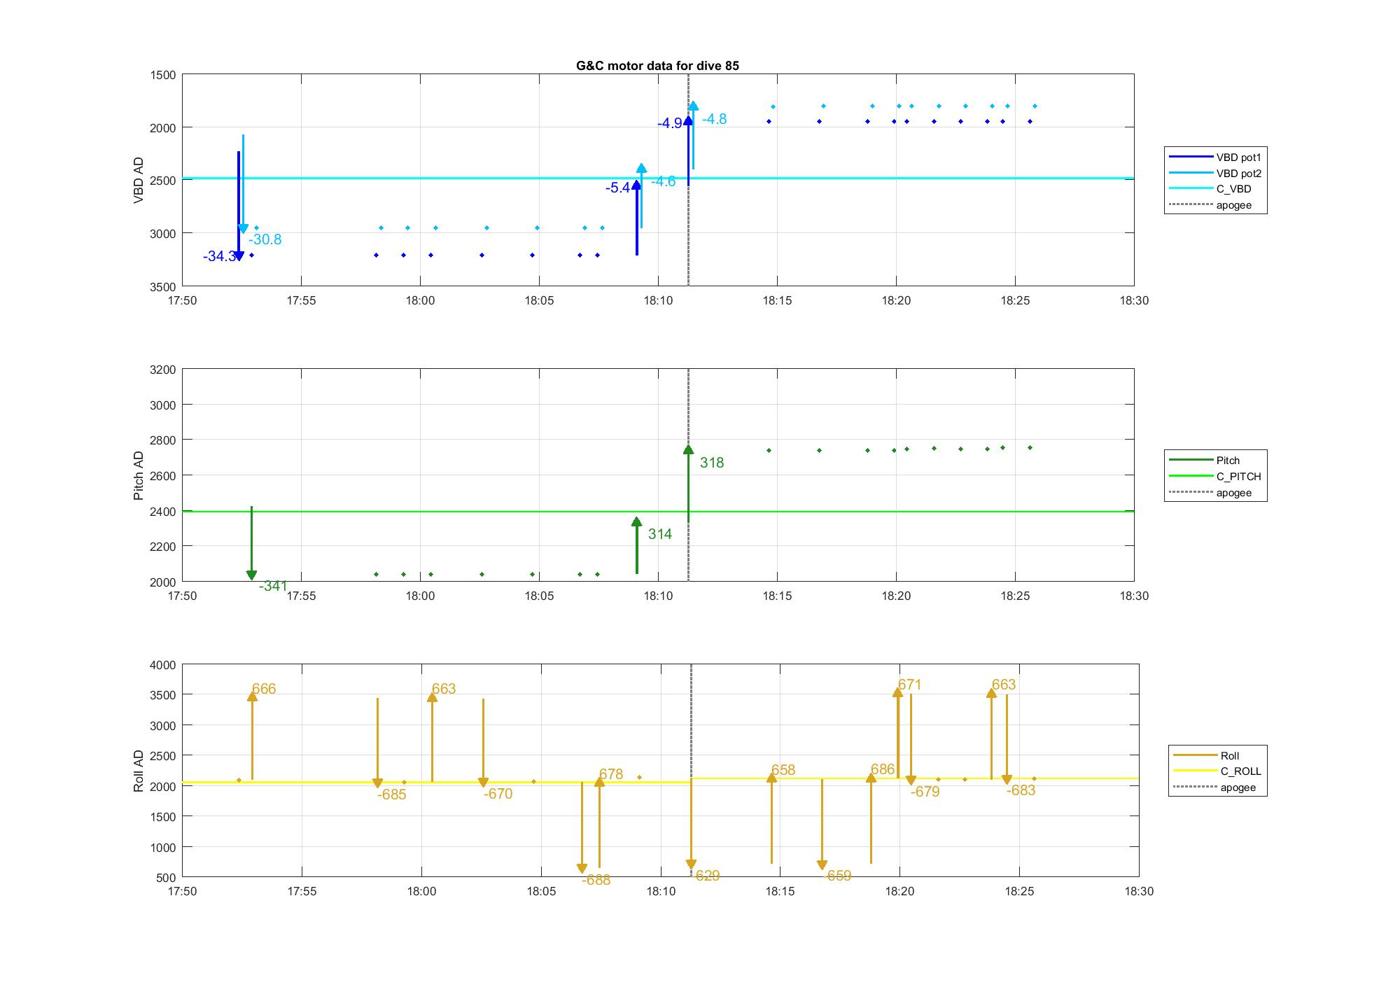Click the '318' pitch annotation
Viewport: 1400px width, 986px height.
tap(712, 463)
